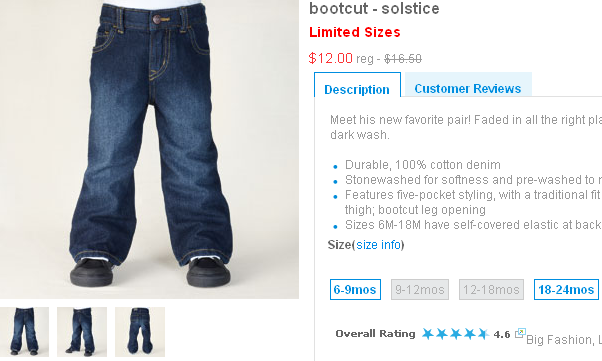Click the 4.6 rating score
Viewport: 602px width, 361px height.
502,335
